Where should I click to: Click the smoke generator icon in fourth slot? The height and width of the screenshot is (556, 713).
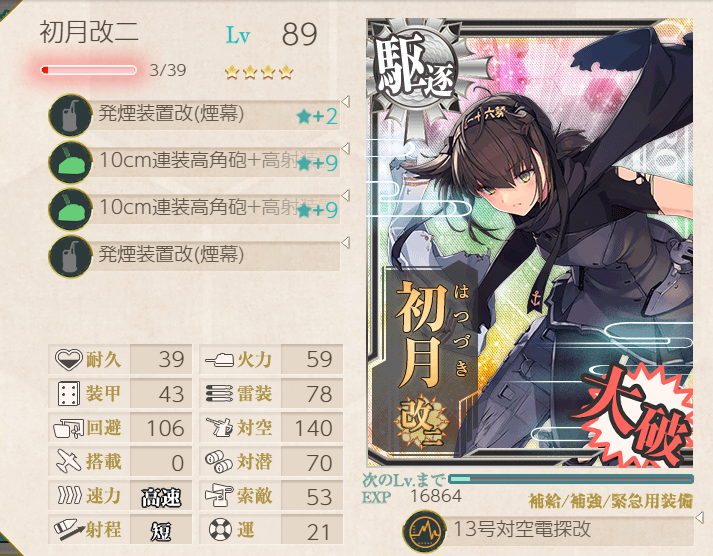pos(70,256)
